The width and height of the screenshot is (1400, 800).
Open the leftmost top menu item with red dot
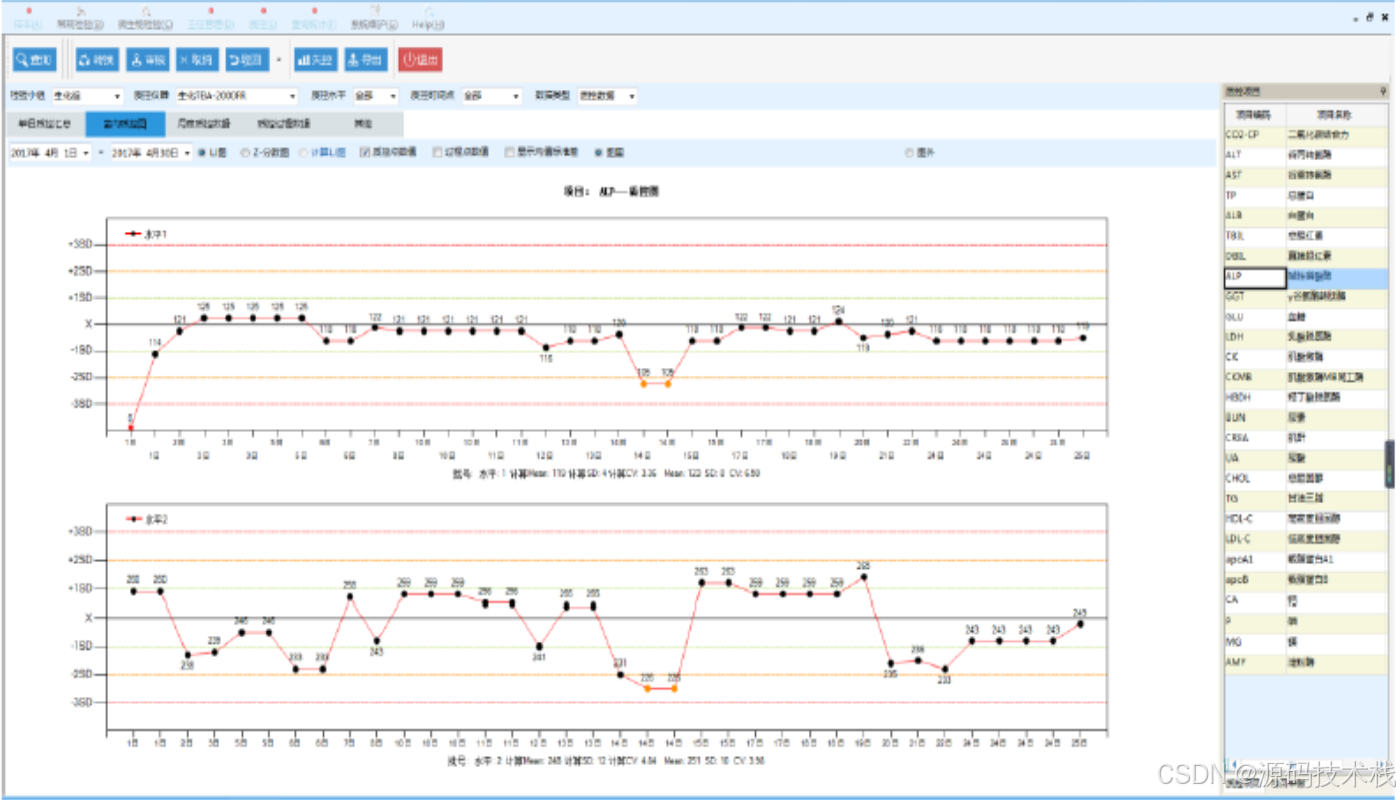[29, 19]
